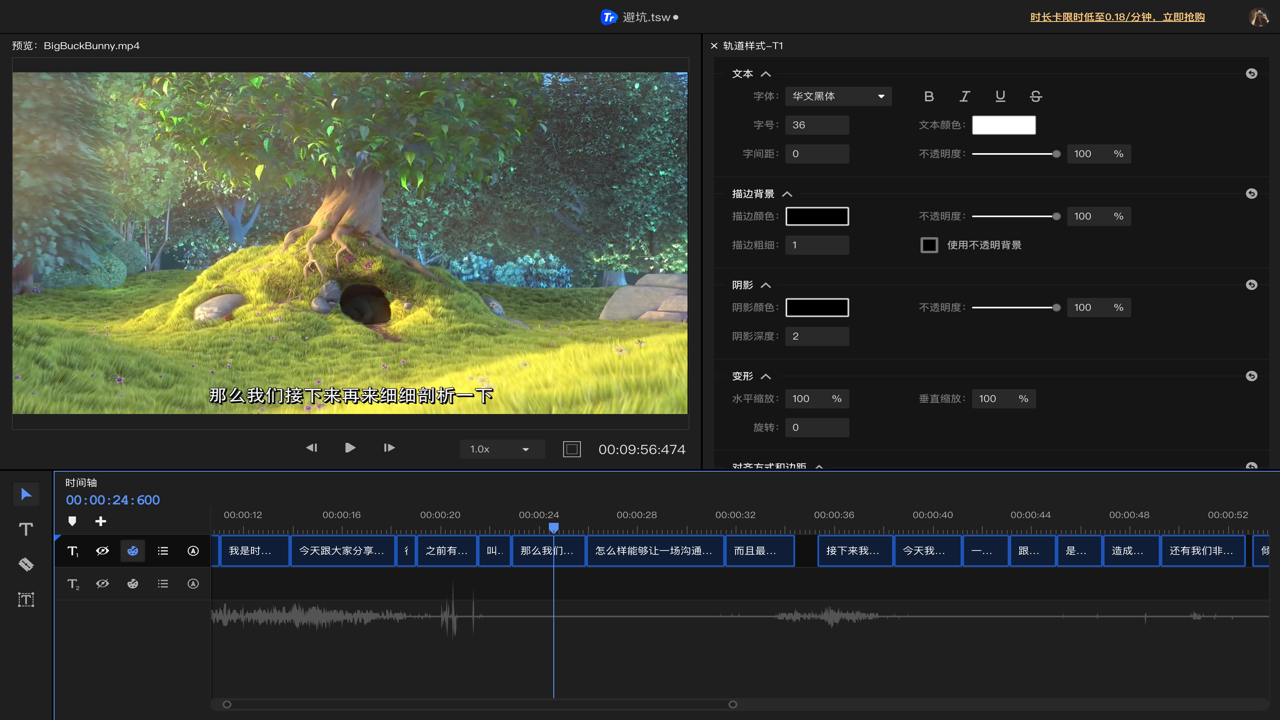Apply strikethrough text formatting
The height and width of the screenshot is (720, 1280).
1035,97
